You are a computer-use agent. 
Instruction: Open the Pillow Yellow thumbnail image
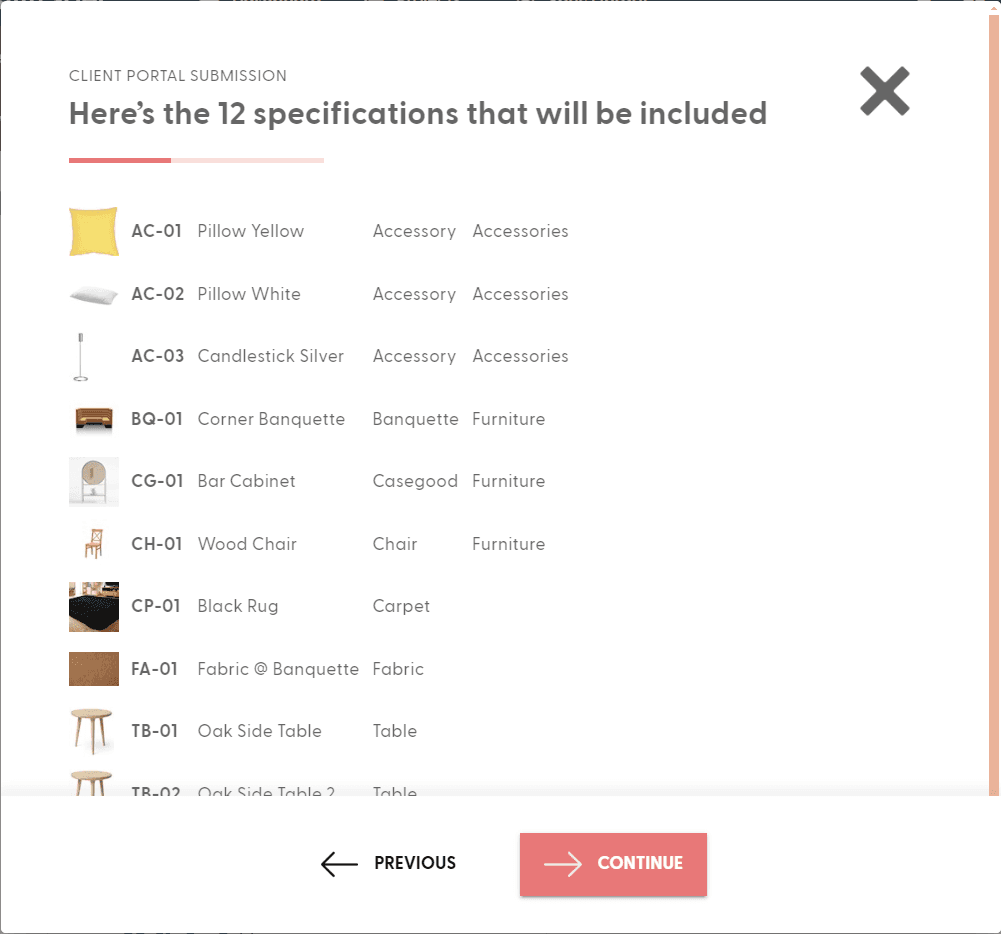[93, 231]
